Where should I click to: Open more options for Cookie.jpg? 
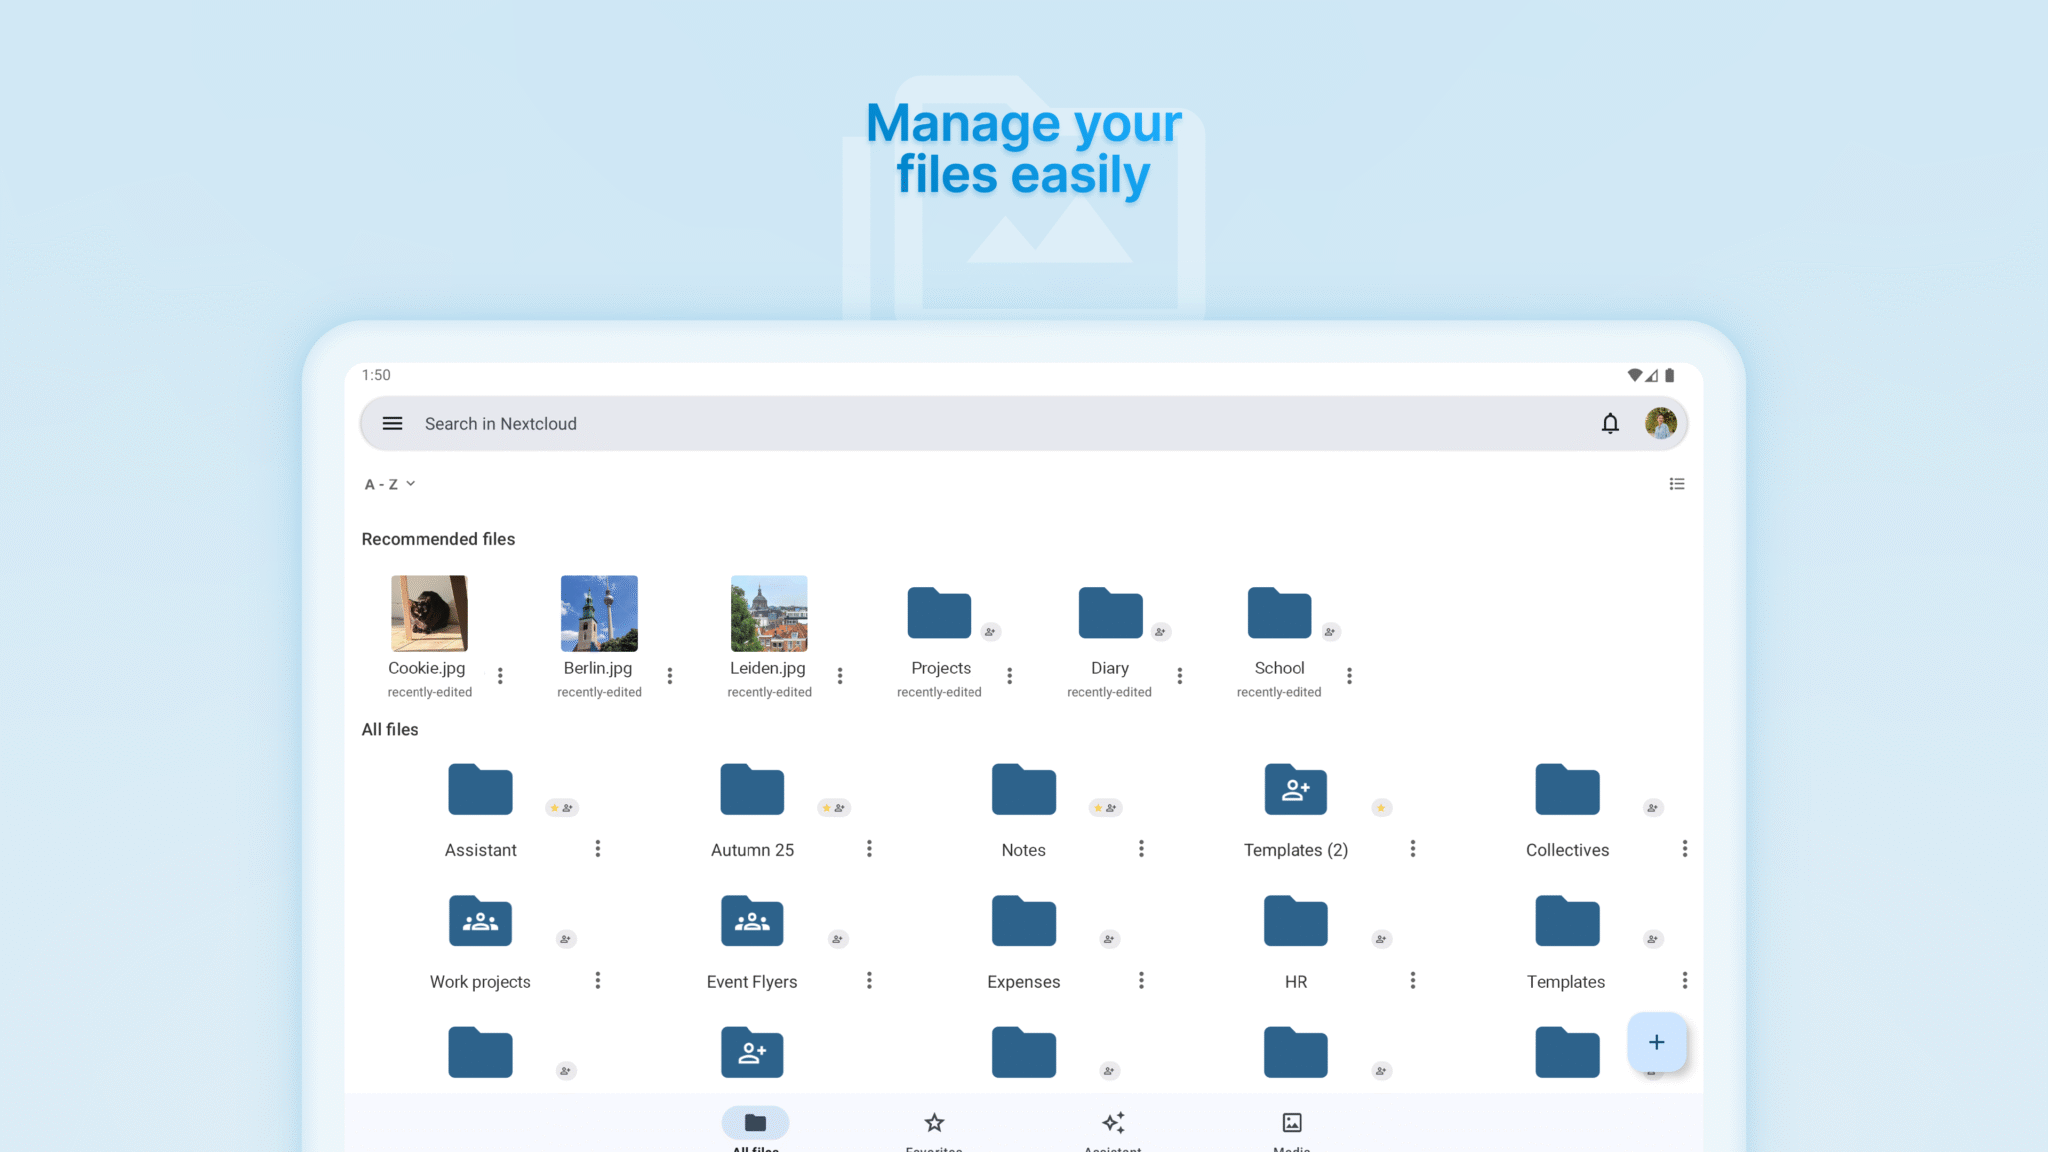(x=500, y=676)
